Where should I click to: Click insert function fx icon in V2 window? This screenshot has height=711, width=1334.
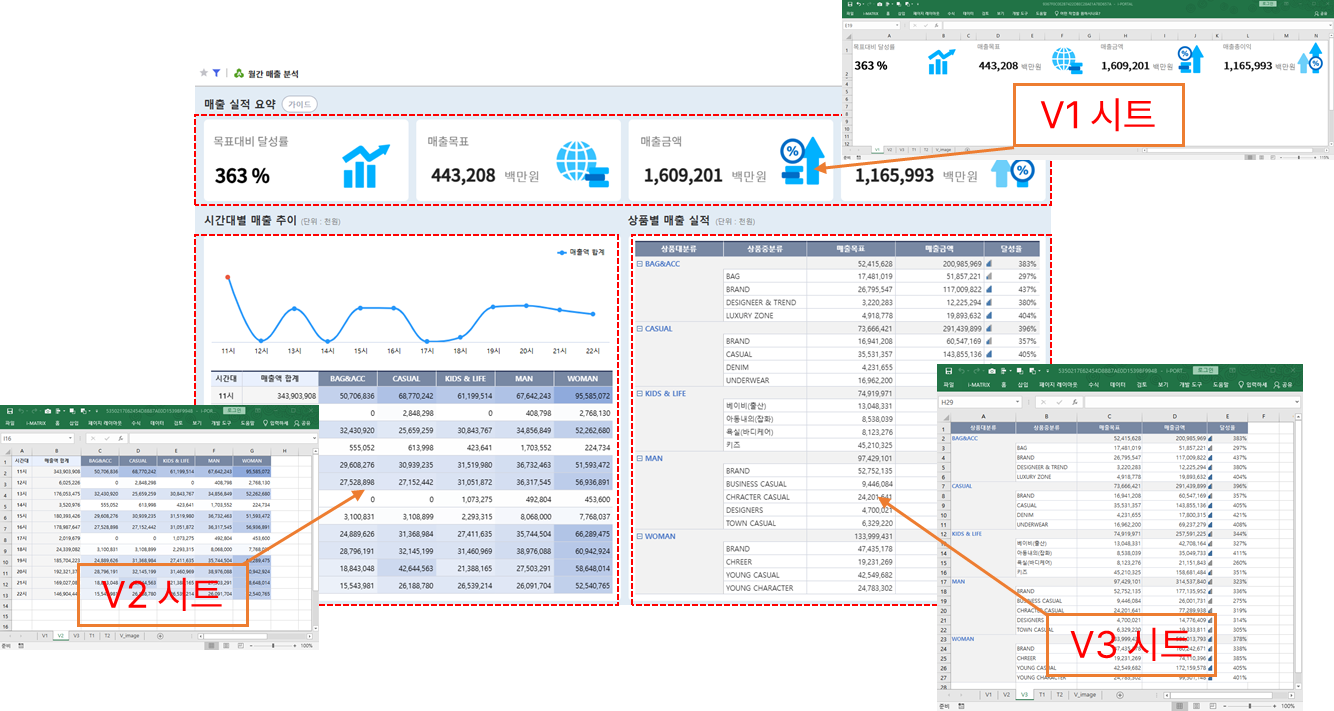pos(121,437)
